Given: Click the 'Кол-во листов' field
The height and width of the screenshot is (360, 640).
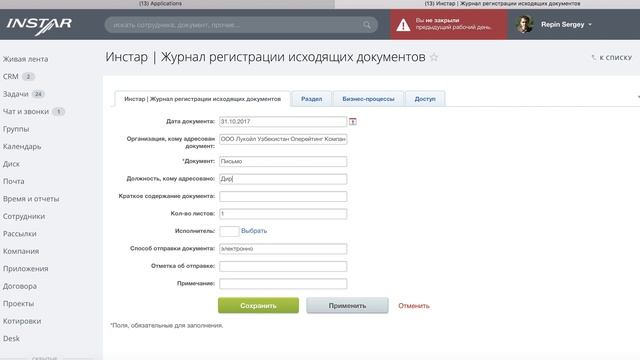Looking at the screenshot, I should point(283,214).
